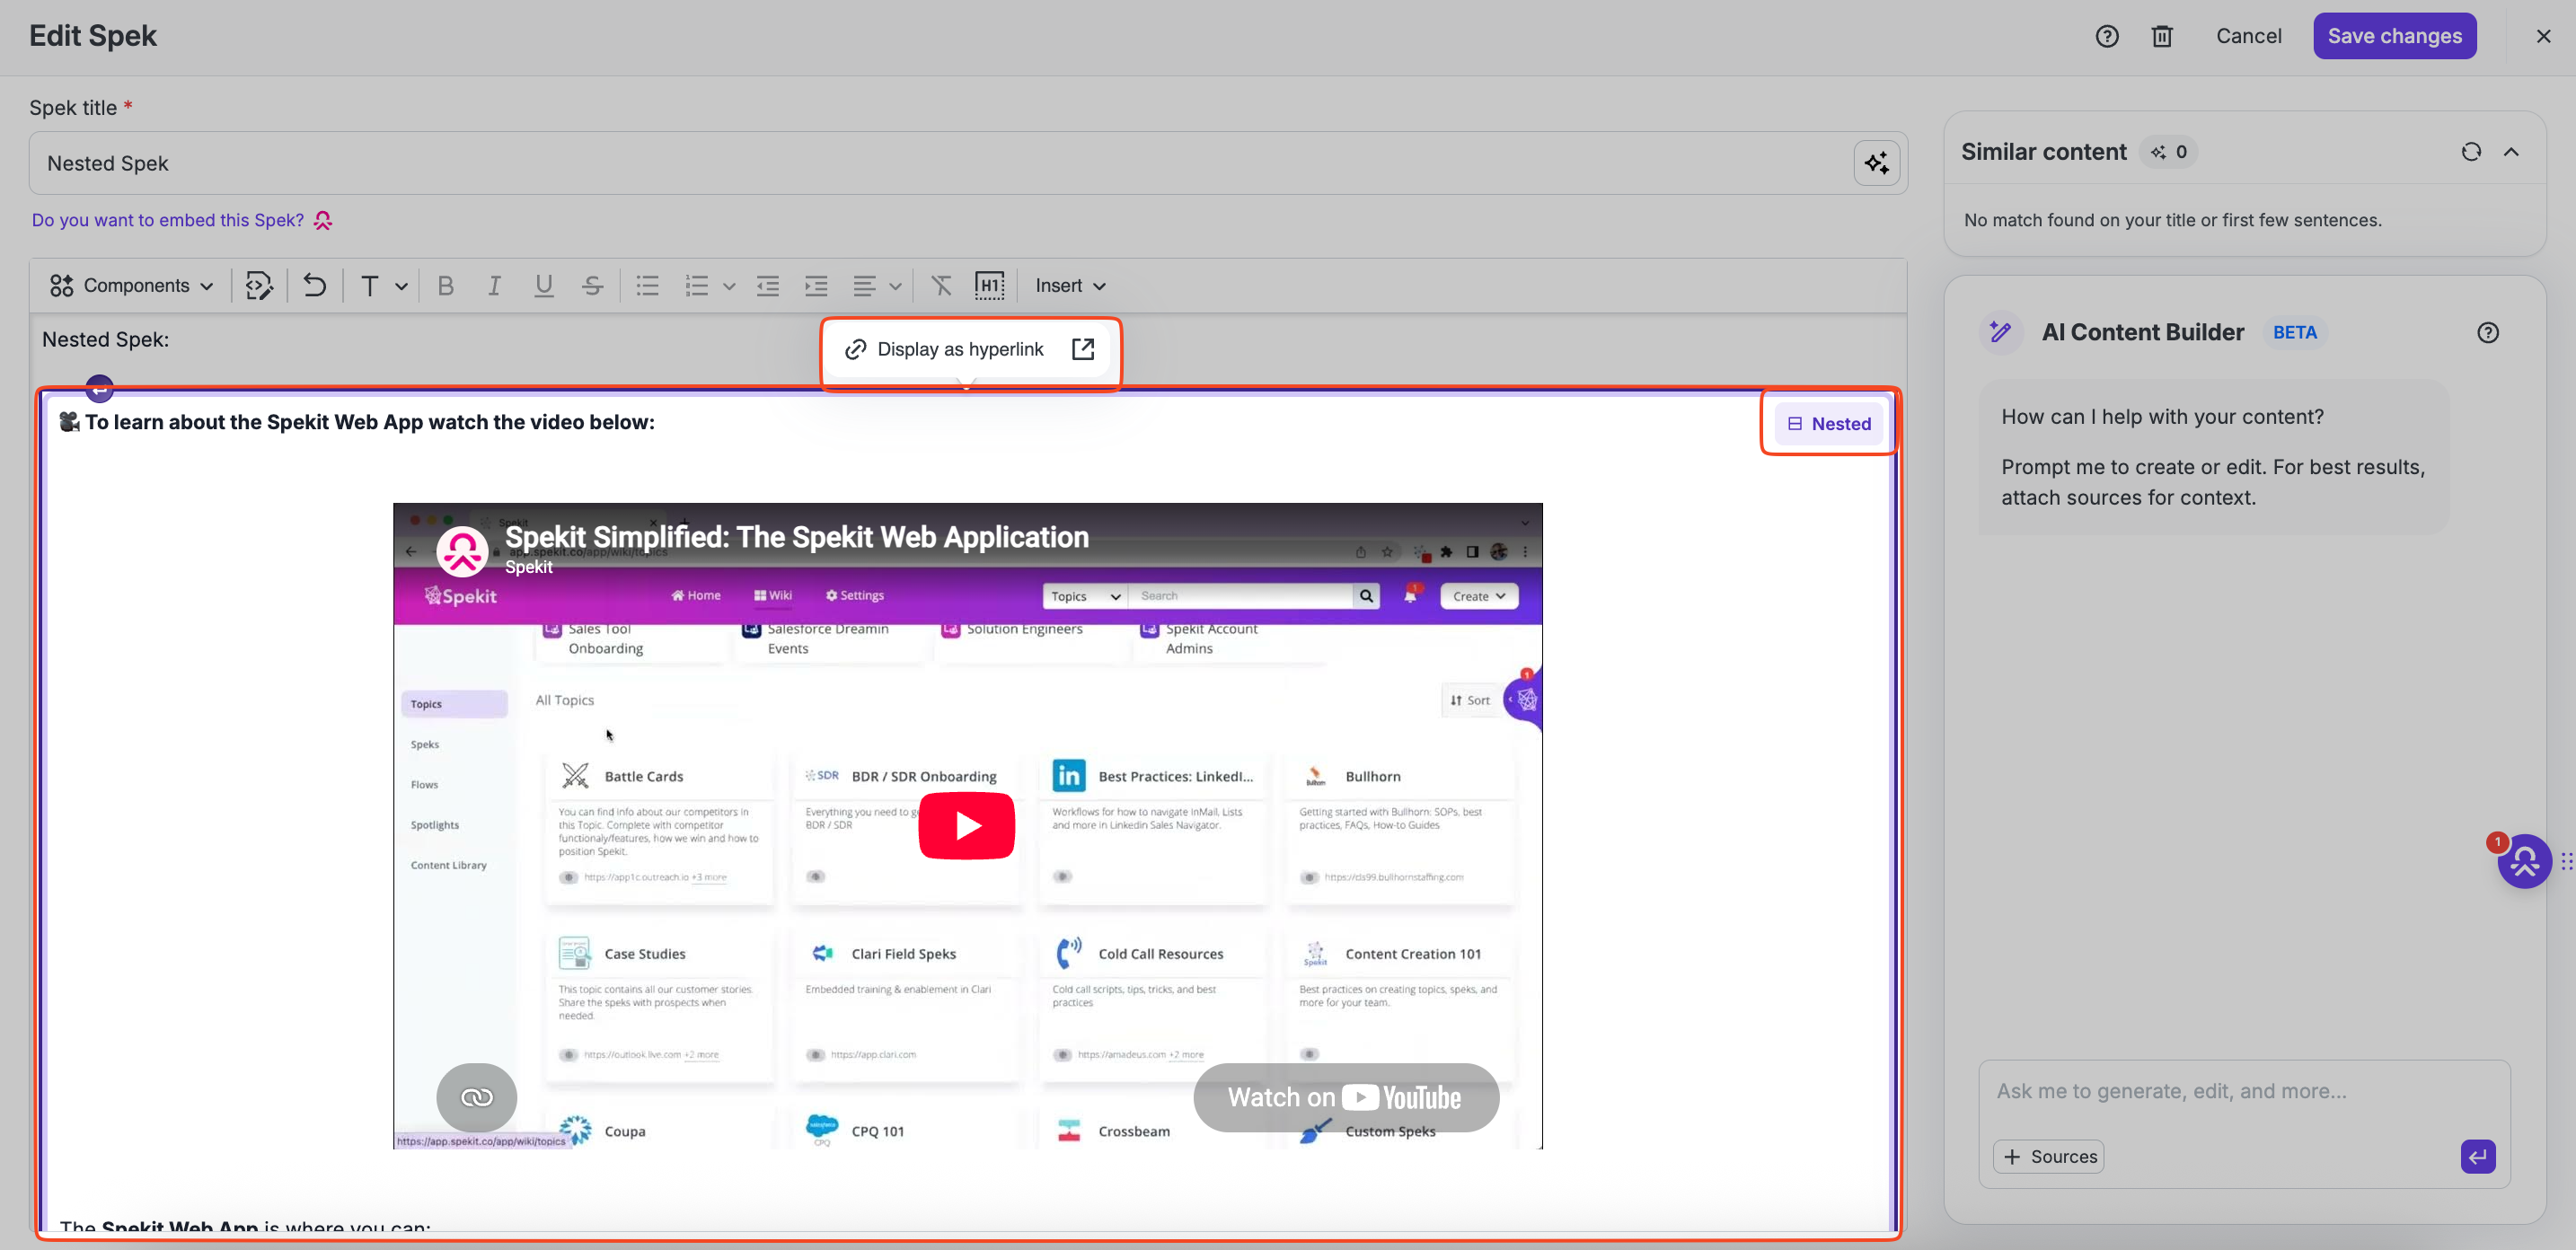Screen dimensions: 2576x1250
Task: Open the 'Do you want to embed this Spek?' link
Action: click(168, 220)
